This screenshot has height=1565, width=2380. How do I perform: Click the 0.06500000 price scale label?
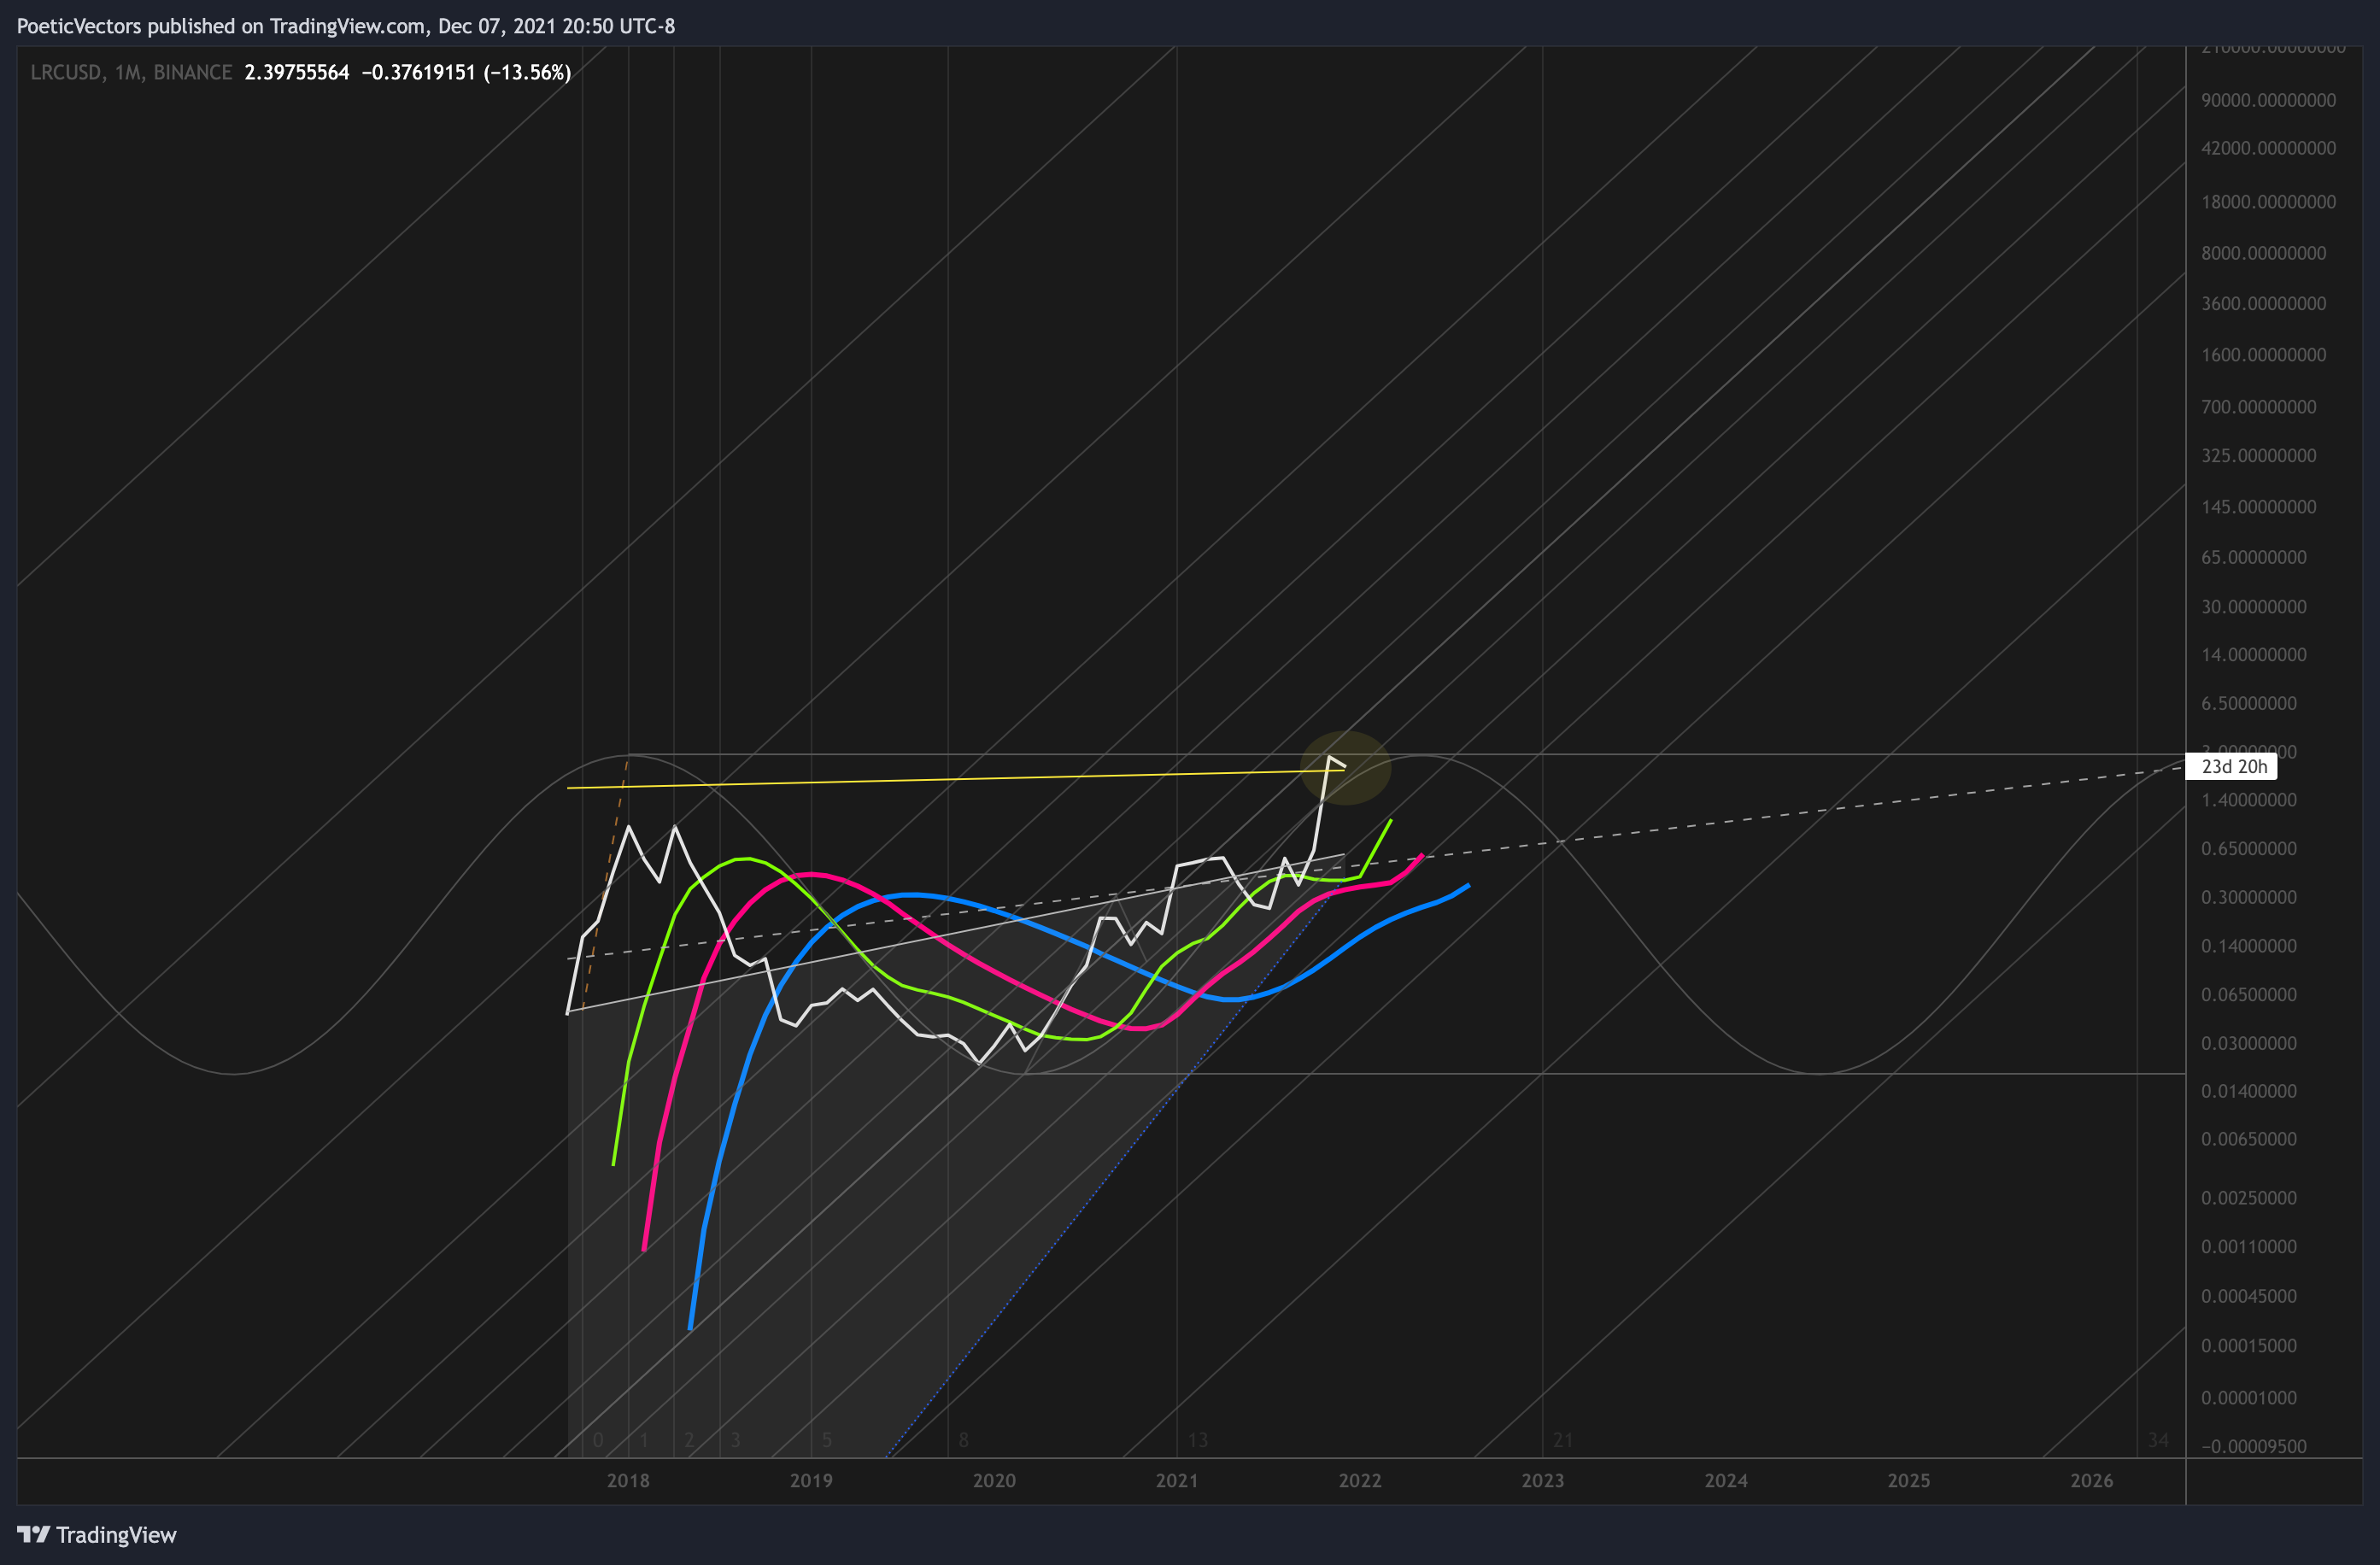point(2248,994)
